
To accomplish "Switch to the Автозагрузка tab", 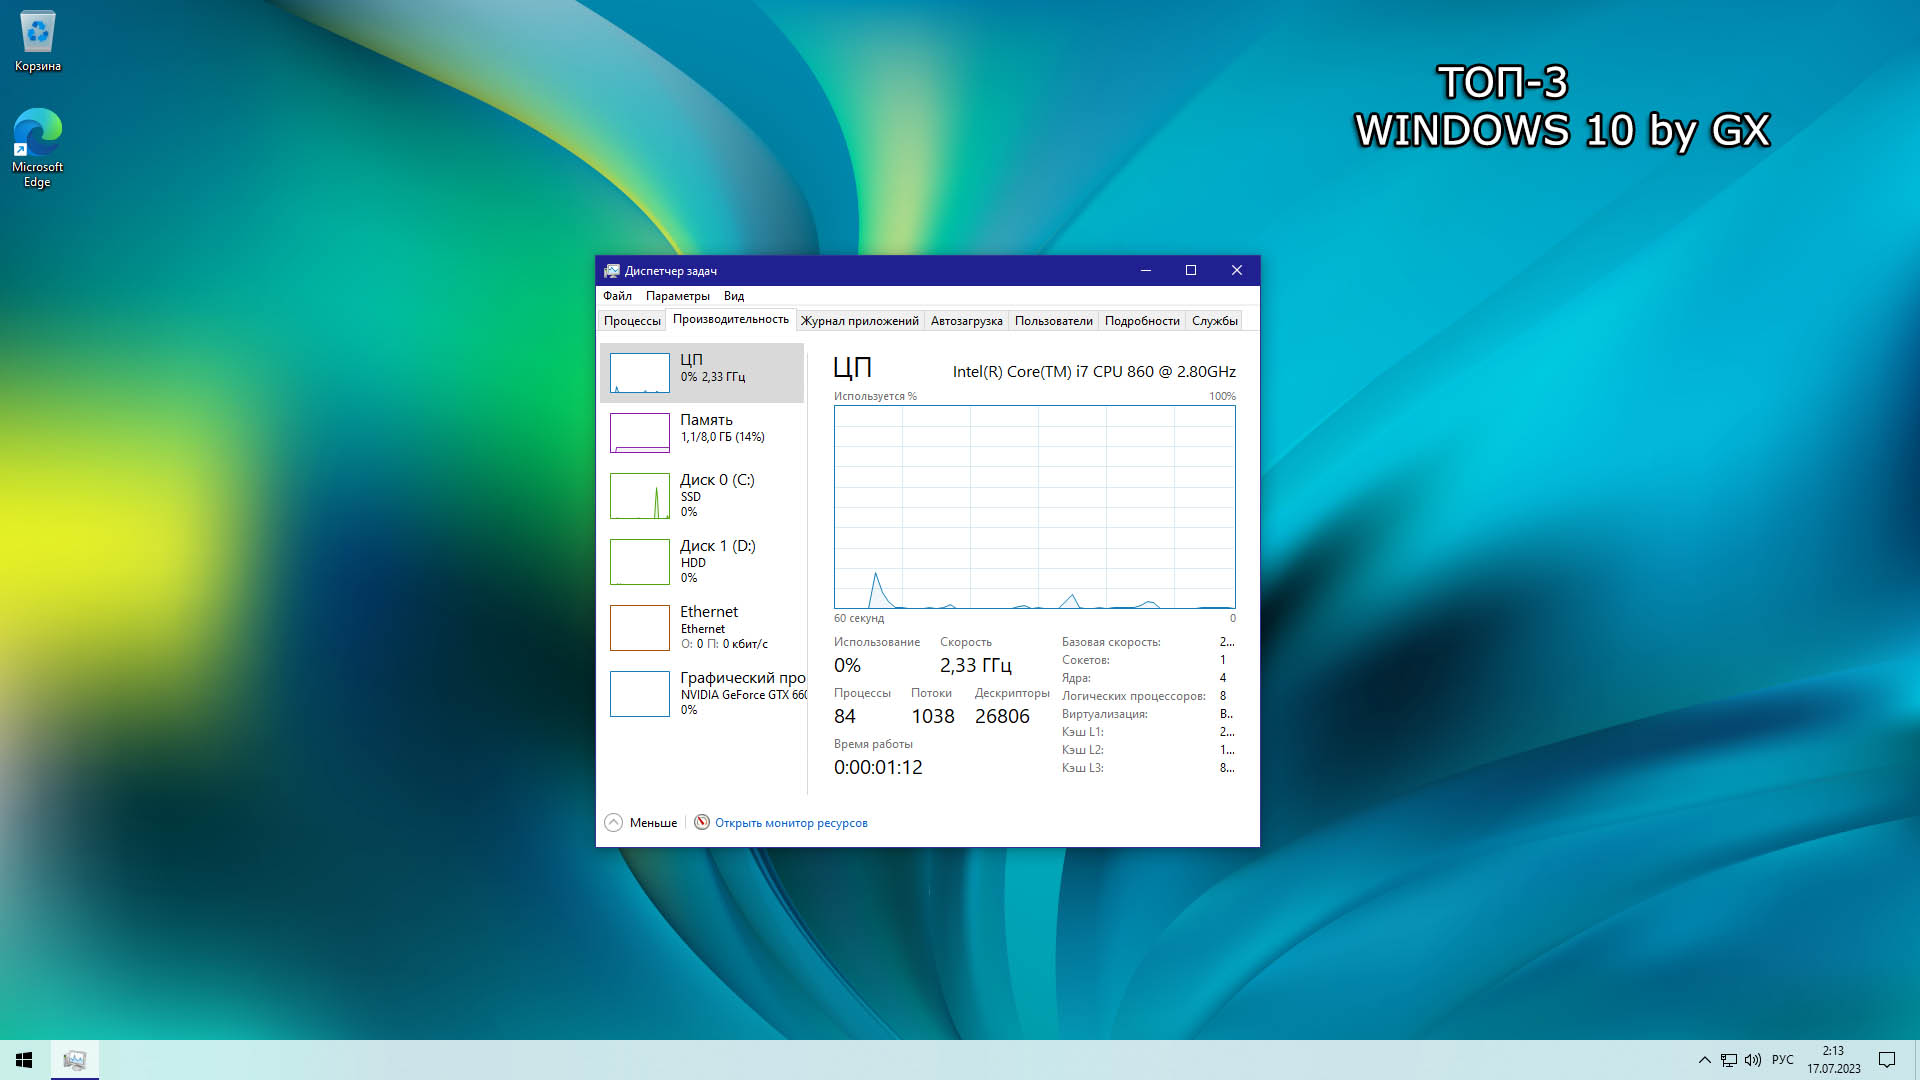I will (966, 321).
